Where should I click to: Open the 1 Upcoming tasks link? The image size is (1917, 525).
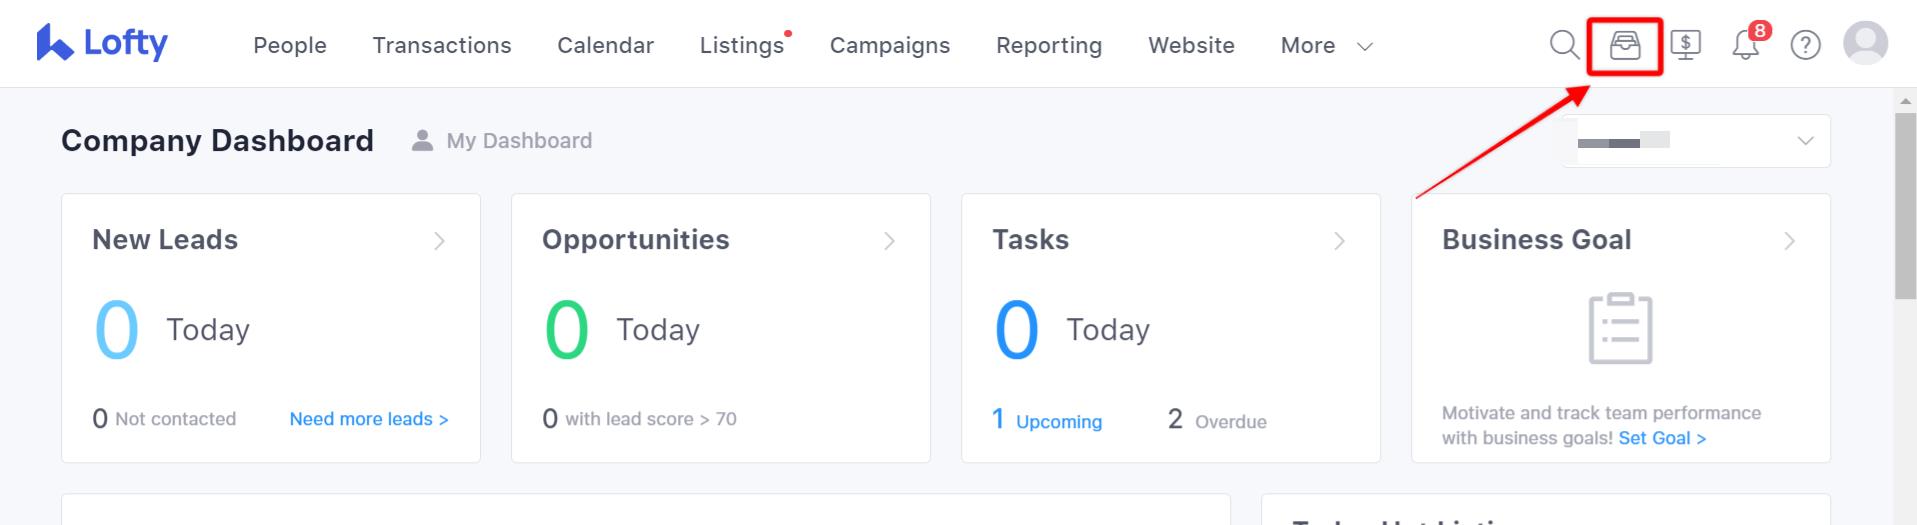pos(1047,420)
